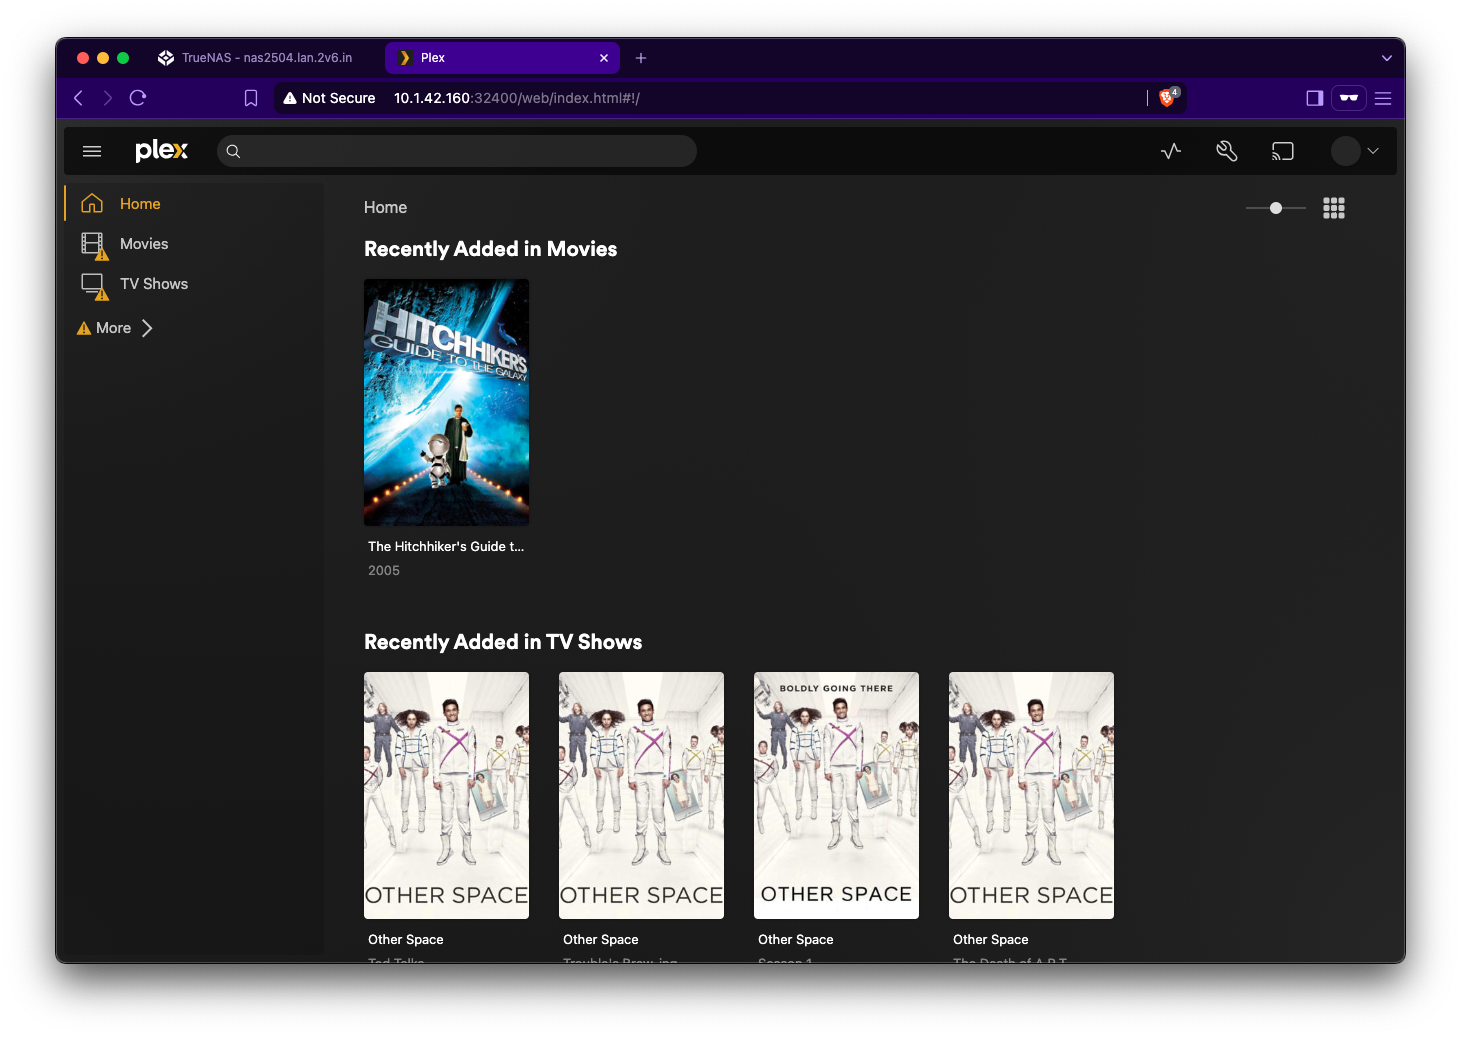The height and width of the screenshot is (1037, 1461).
Task: Adjust the poster size slider
Action: point(1276,208)
